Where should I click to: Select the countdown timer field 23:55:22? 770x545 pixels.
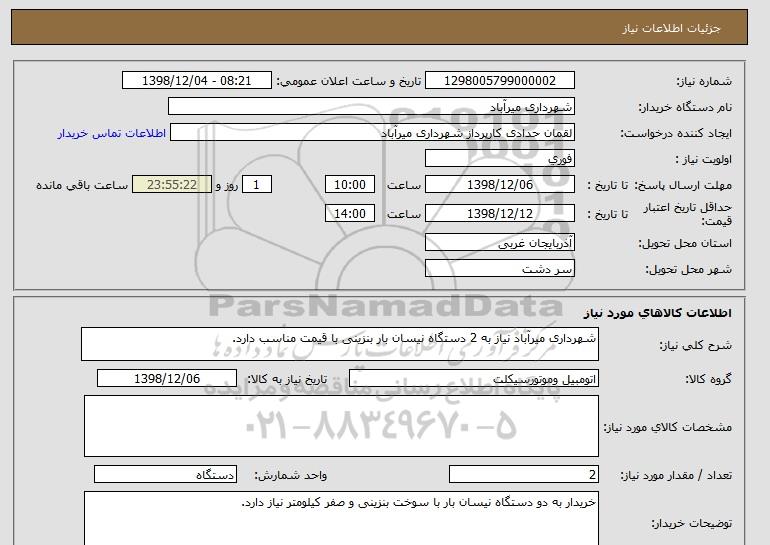click(x=172, y=185)
